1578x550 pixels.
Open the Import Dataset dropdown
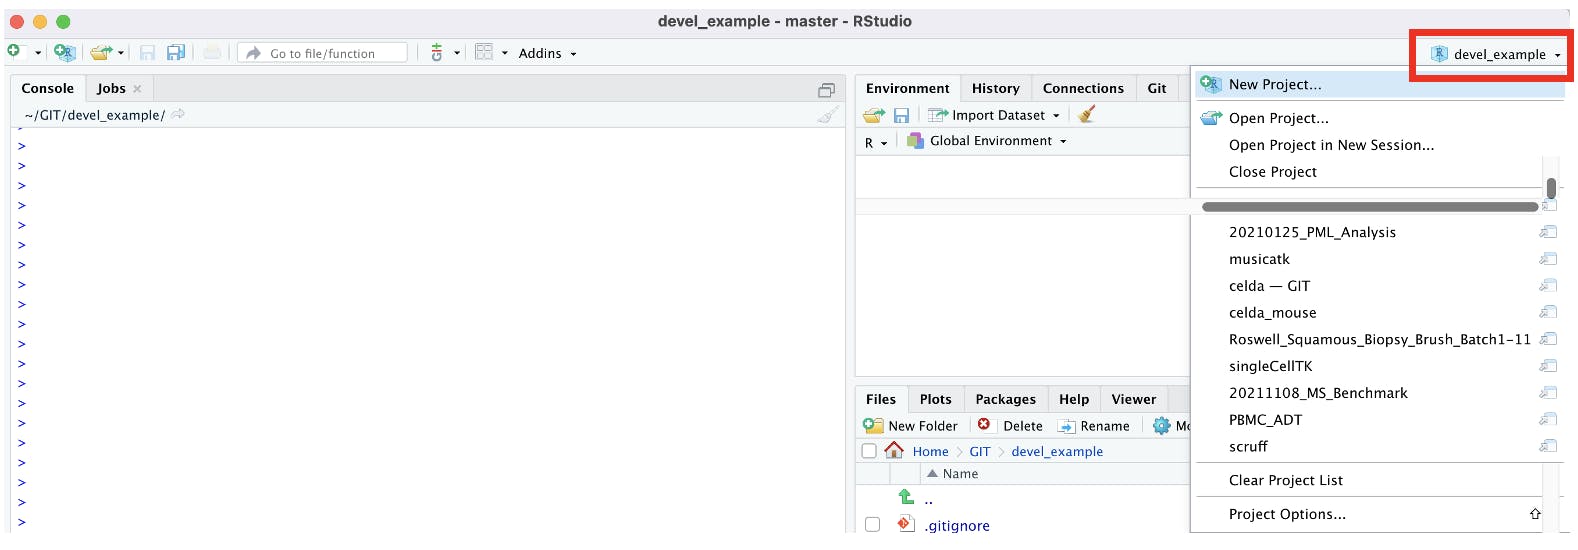[994, 115]
